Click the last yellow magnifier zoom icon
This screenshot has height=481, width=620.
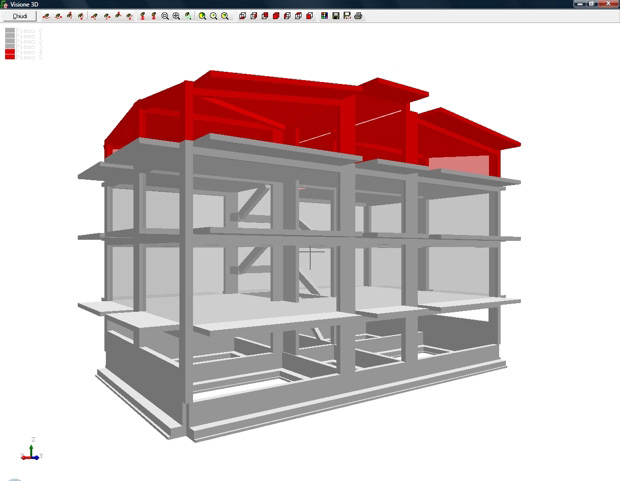pos(225,16)
